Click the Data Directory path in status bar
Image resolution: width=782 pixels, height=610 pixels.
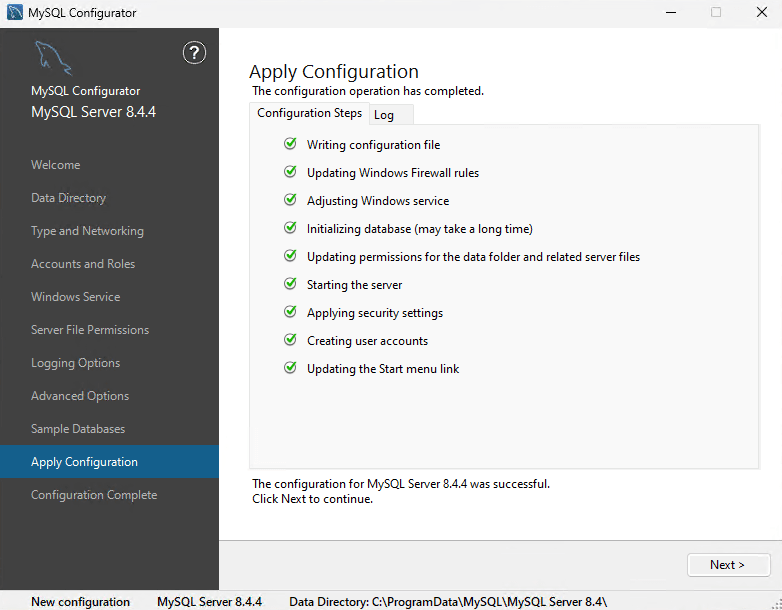click(x=448, y=602)
